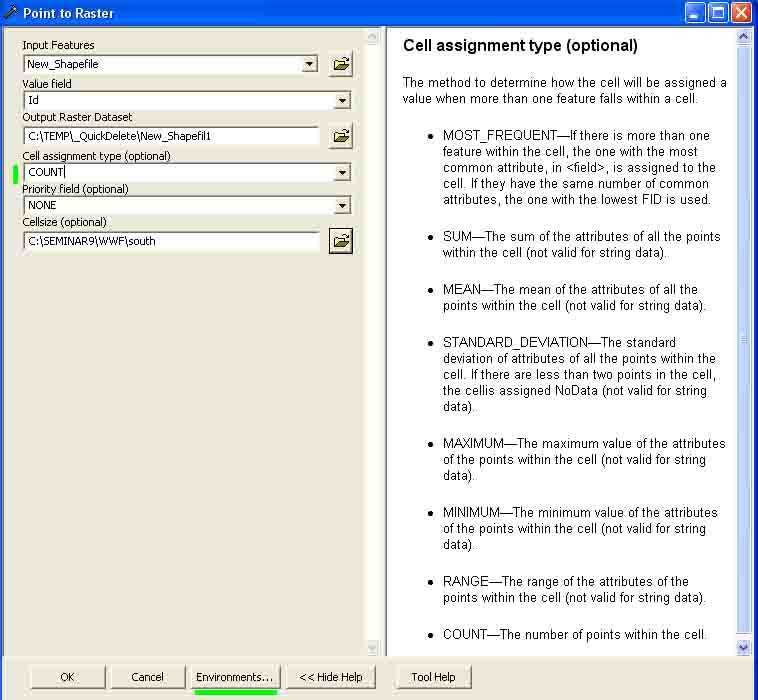
Task: Click the 'Output Raster Dataset' label
Action: (77, 117)
